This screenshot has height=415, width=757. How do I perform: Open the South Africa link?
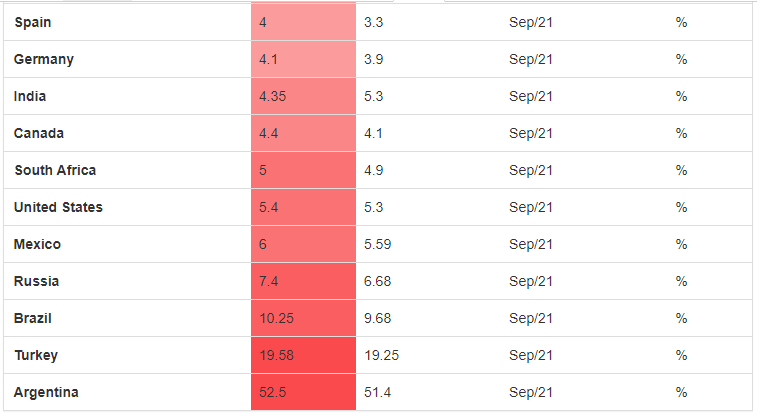[x=55, y=170]
